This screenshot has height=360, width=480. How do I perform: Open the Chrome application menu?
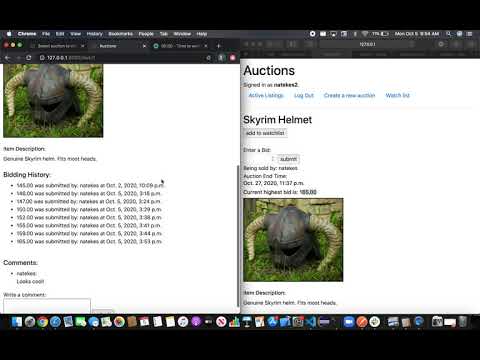click(x=27, y=34)
